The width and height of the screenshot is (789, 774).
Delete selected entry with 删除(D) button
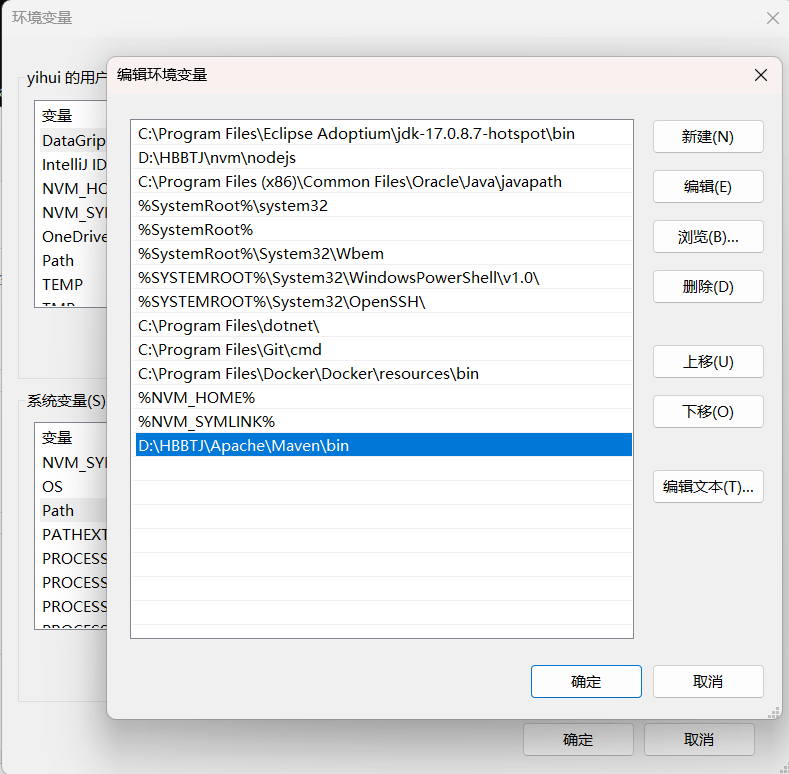point(707,287)
